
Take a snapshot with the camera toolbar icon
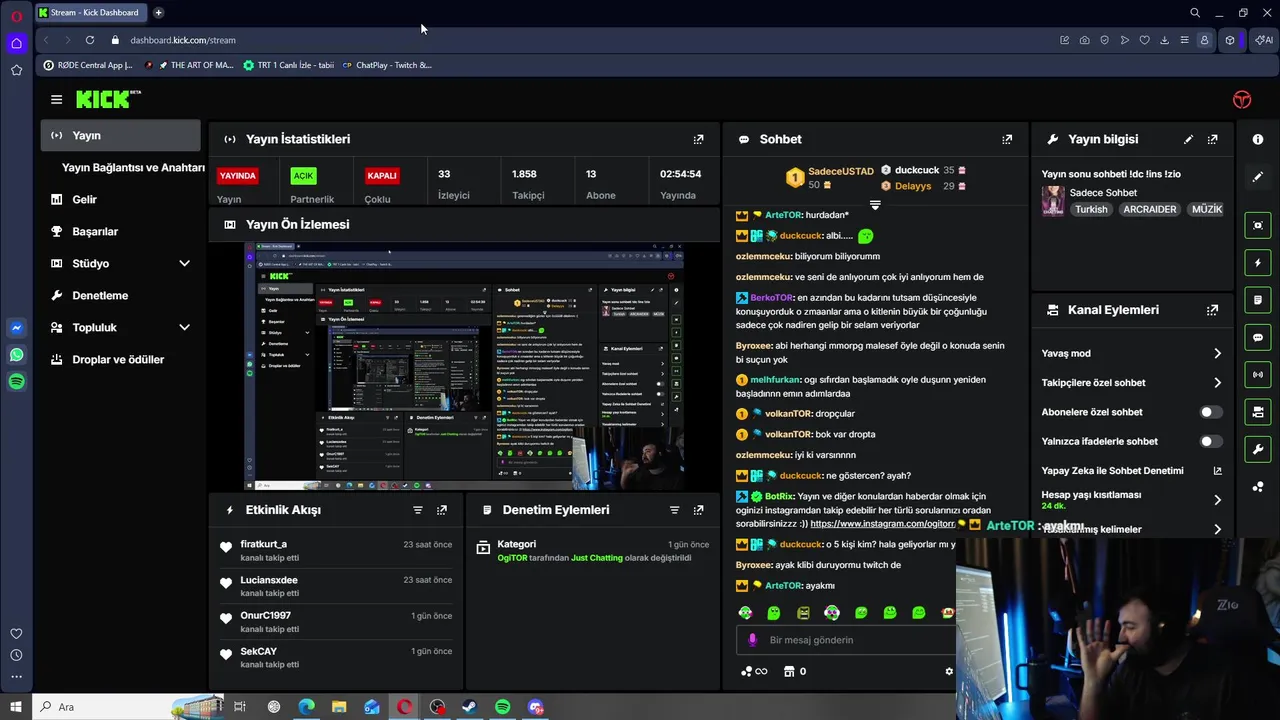point(1084,40)
